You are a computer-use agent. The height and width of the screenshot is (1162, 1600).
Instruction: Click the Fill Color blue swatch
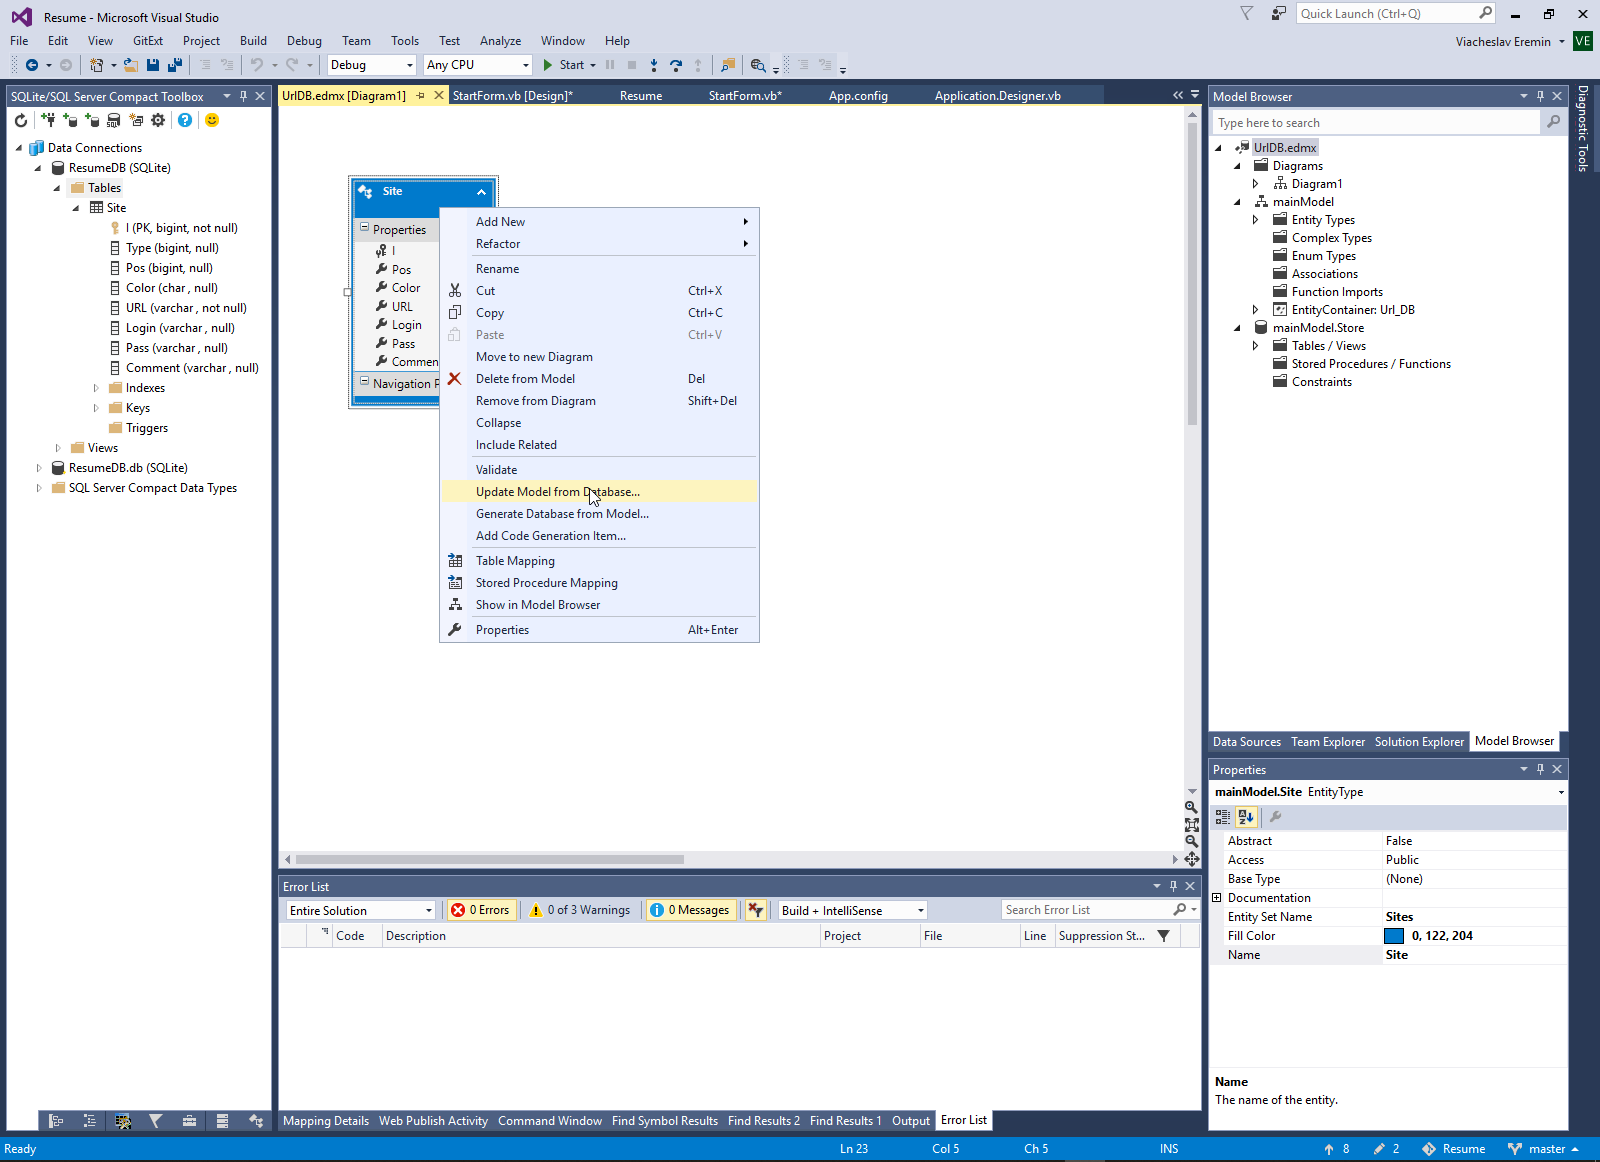(x=1394, y=936)
